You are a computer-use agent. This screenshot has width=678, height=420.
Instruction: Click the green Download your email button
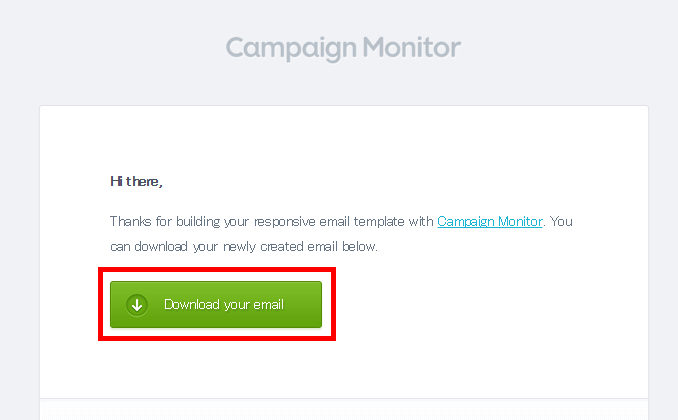216,304
